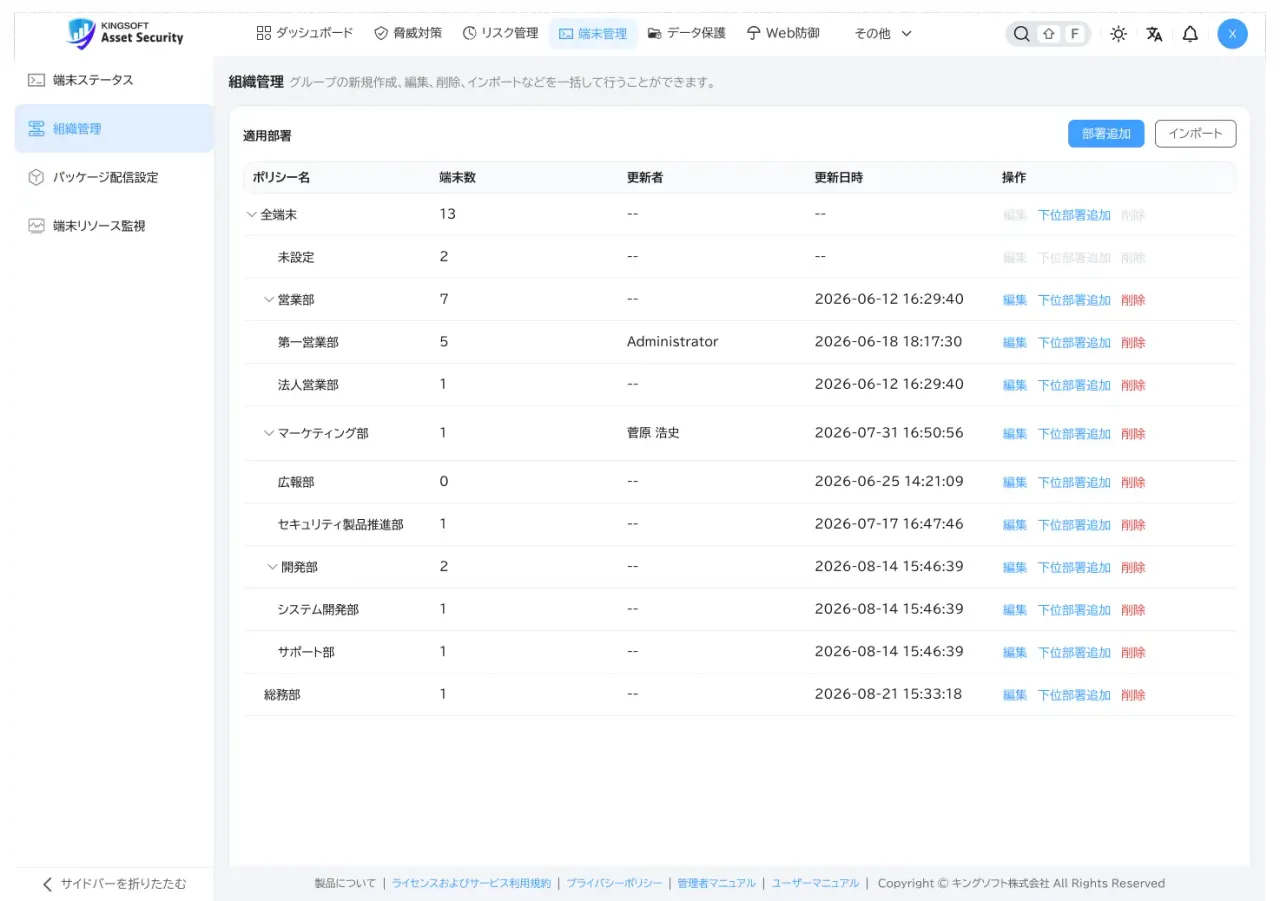Viewport: 1280px width, 901px height.
Task: Click the 組織管理 sidebar icon
Action: 36,128
